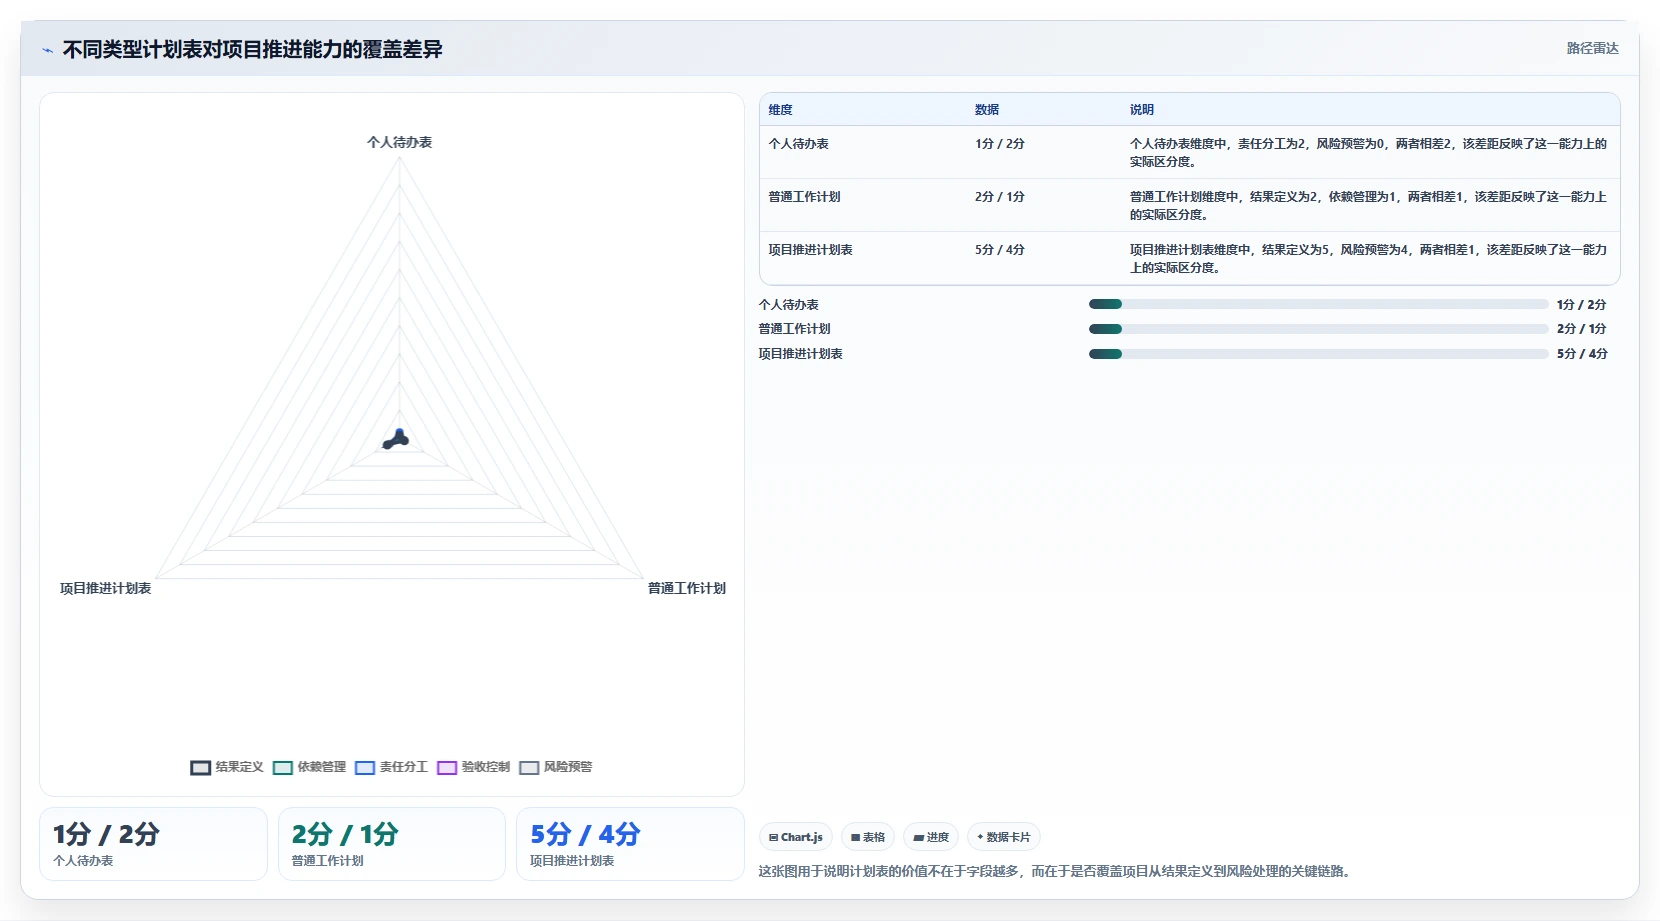Click the 个人待办表 radar axis label

tap(399, 142)
